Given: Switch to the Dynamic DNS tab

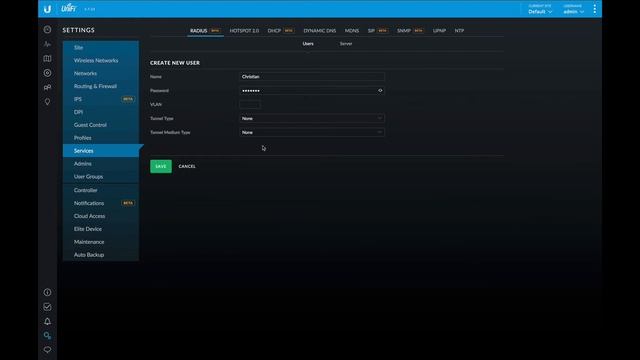Looking at the screenshot, I should point(320,31).
